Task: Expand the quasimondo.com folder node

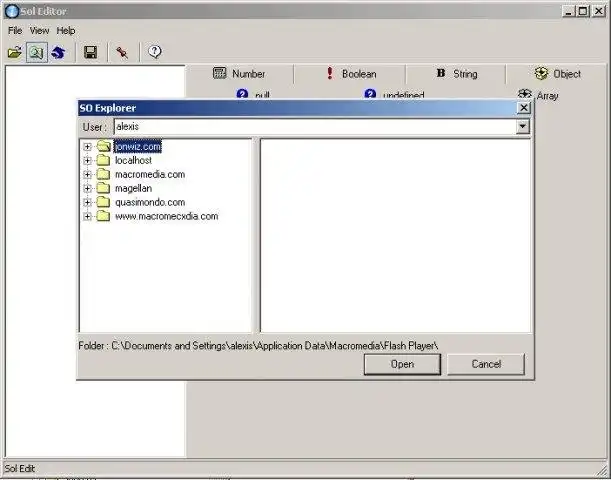Action: click(x=87, y=203)
